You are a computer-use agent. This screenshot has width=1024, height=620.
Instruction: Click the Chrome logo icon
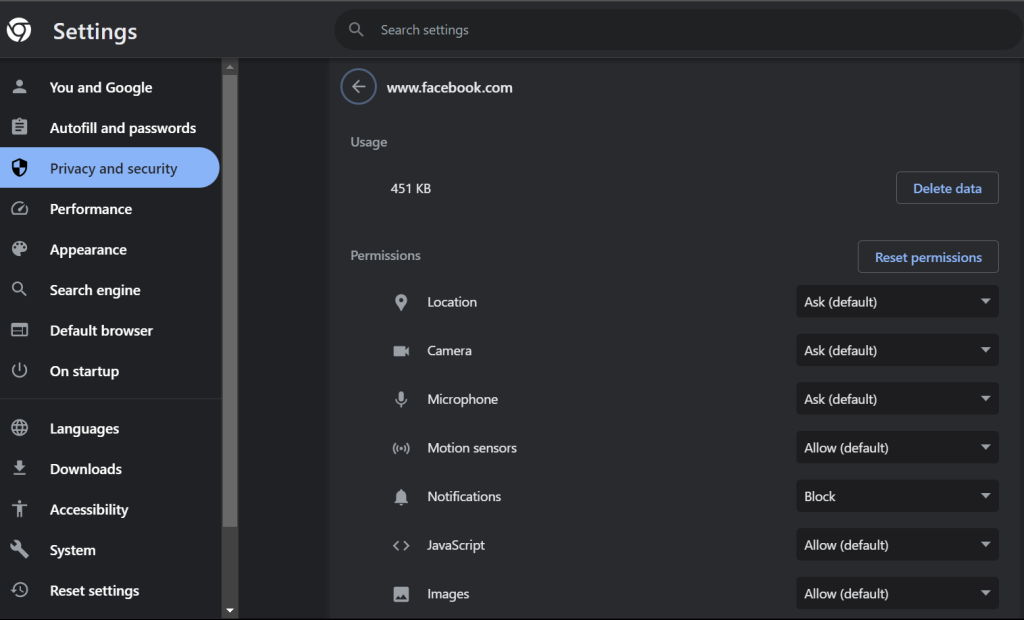[19, 30]
